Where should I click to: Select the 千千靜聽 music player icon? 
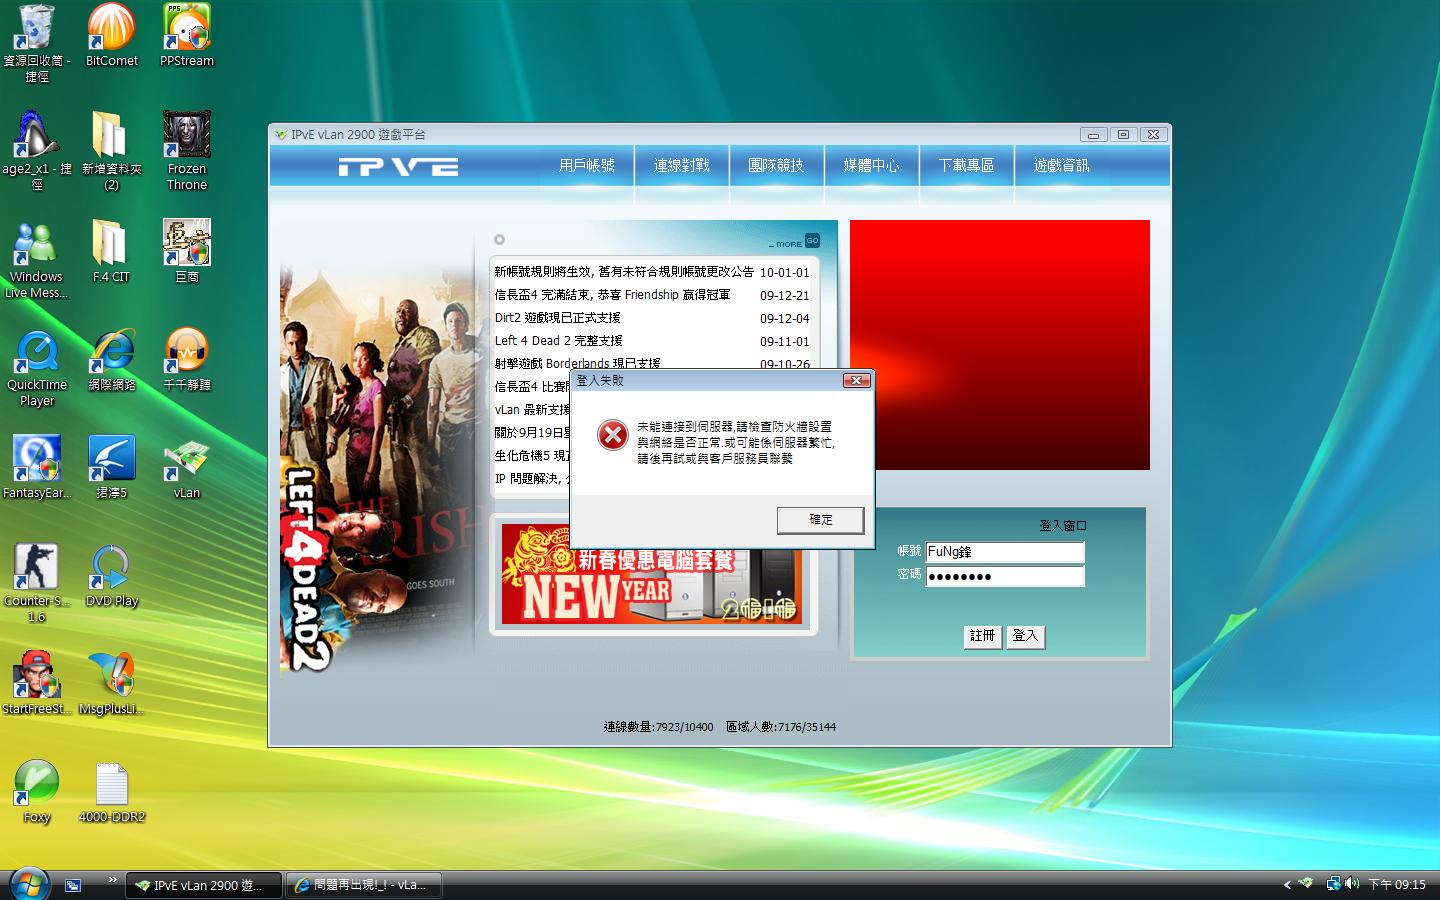(x=187, y=359)
